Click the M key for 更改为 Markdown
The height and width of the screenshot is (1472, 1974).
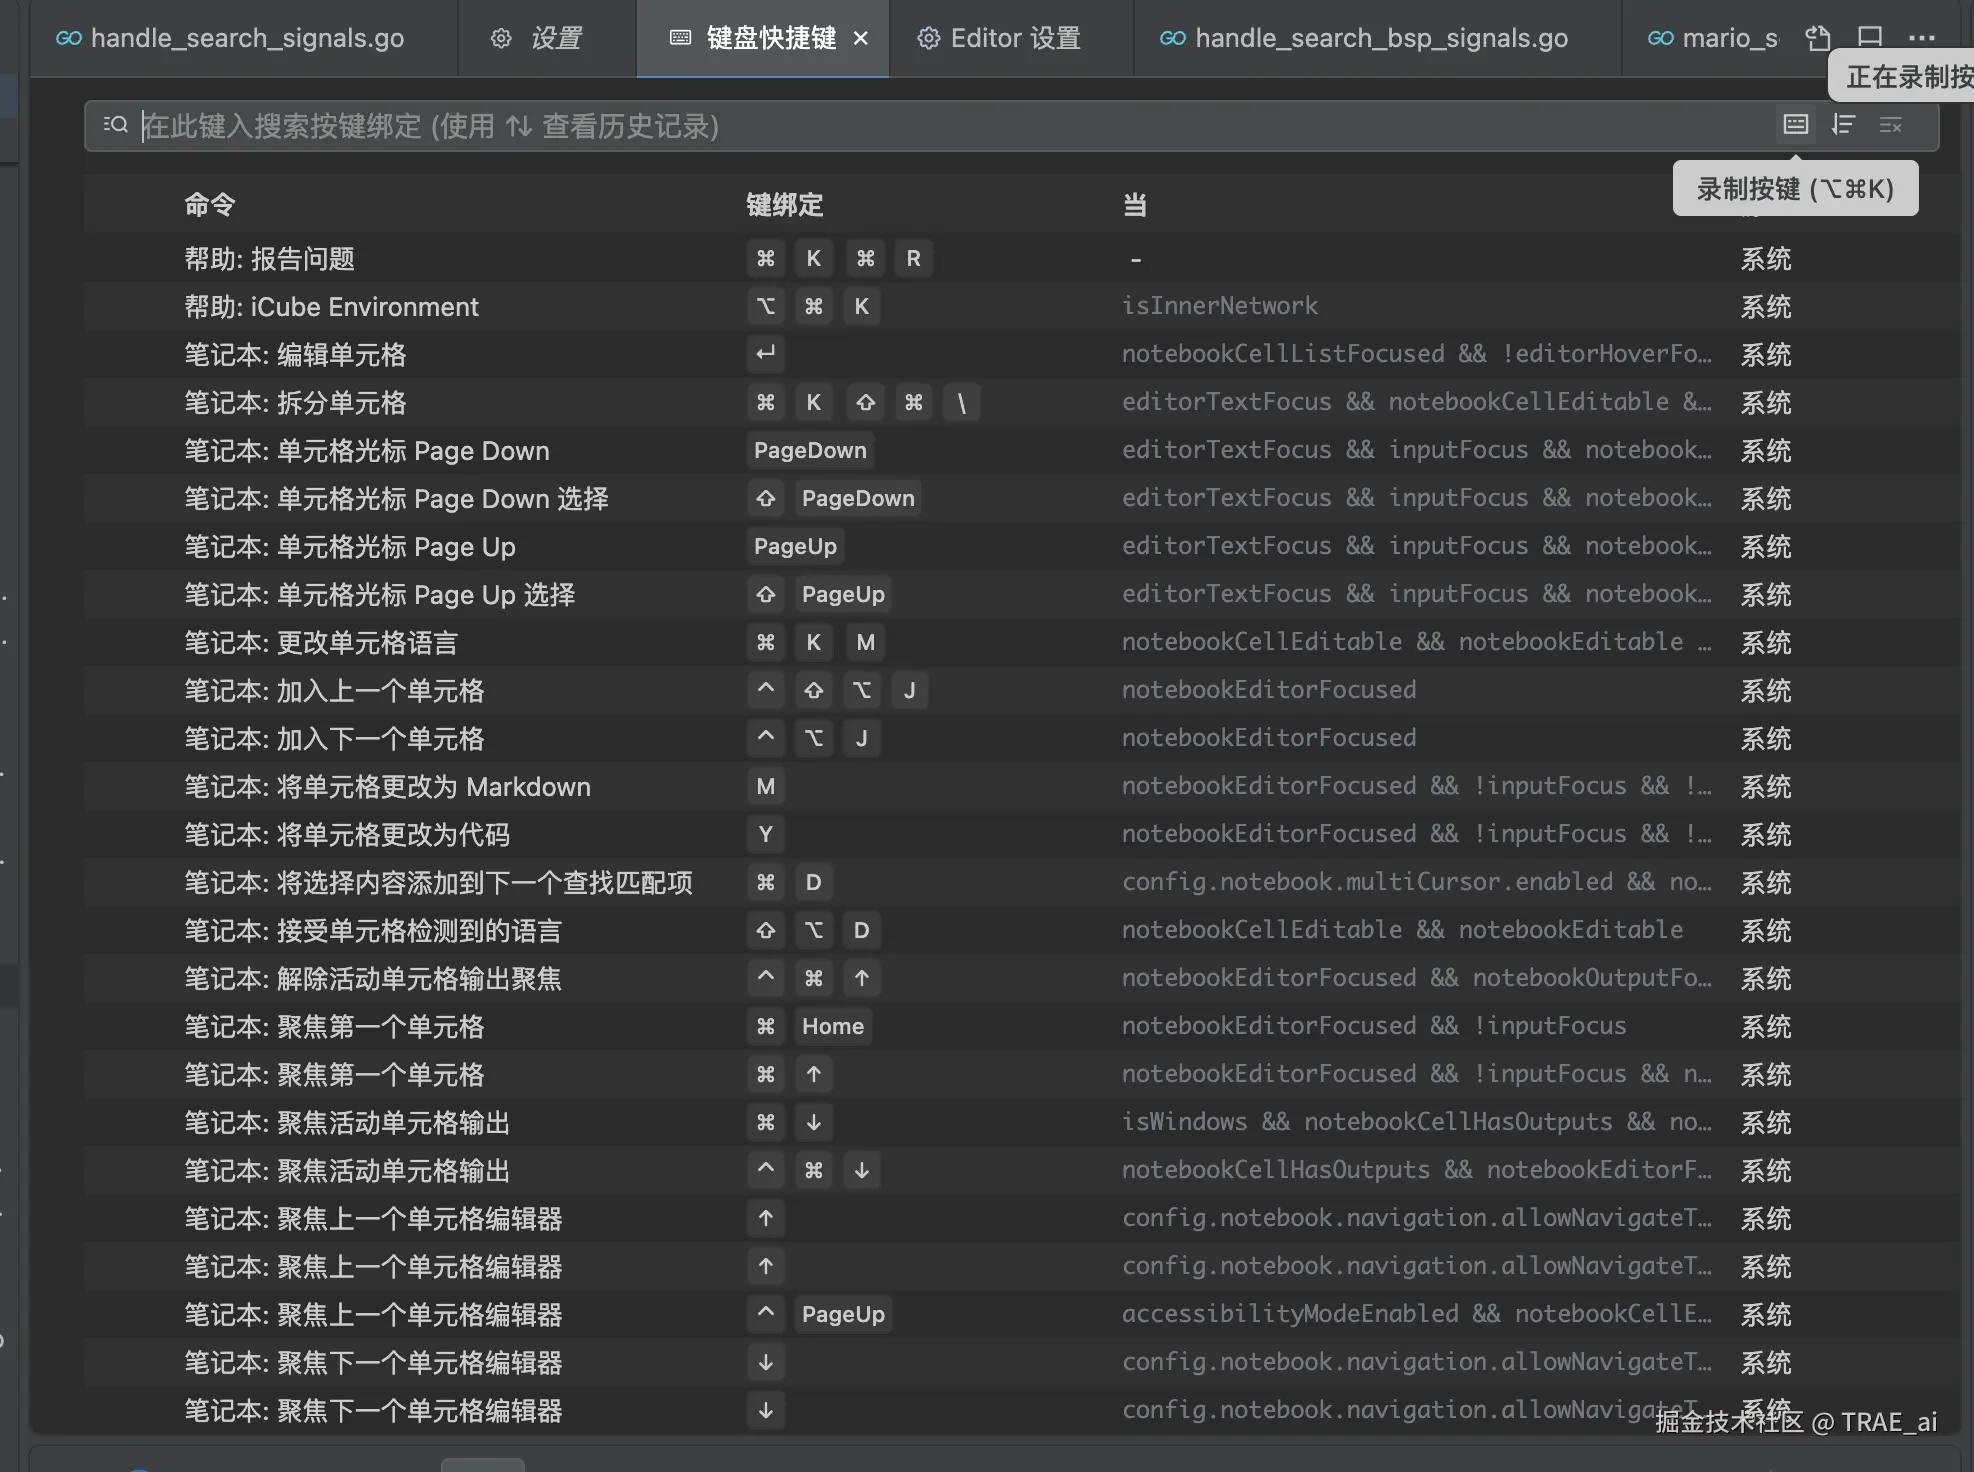click(766, 786)
